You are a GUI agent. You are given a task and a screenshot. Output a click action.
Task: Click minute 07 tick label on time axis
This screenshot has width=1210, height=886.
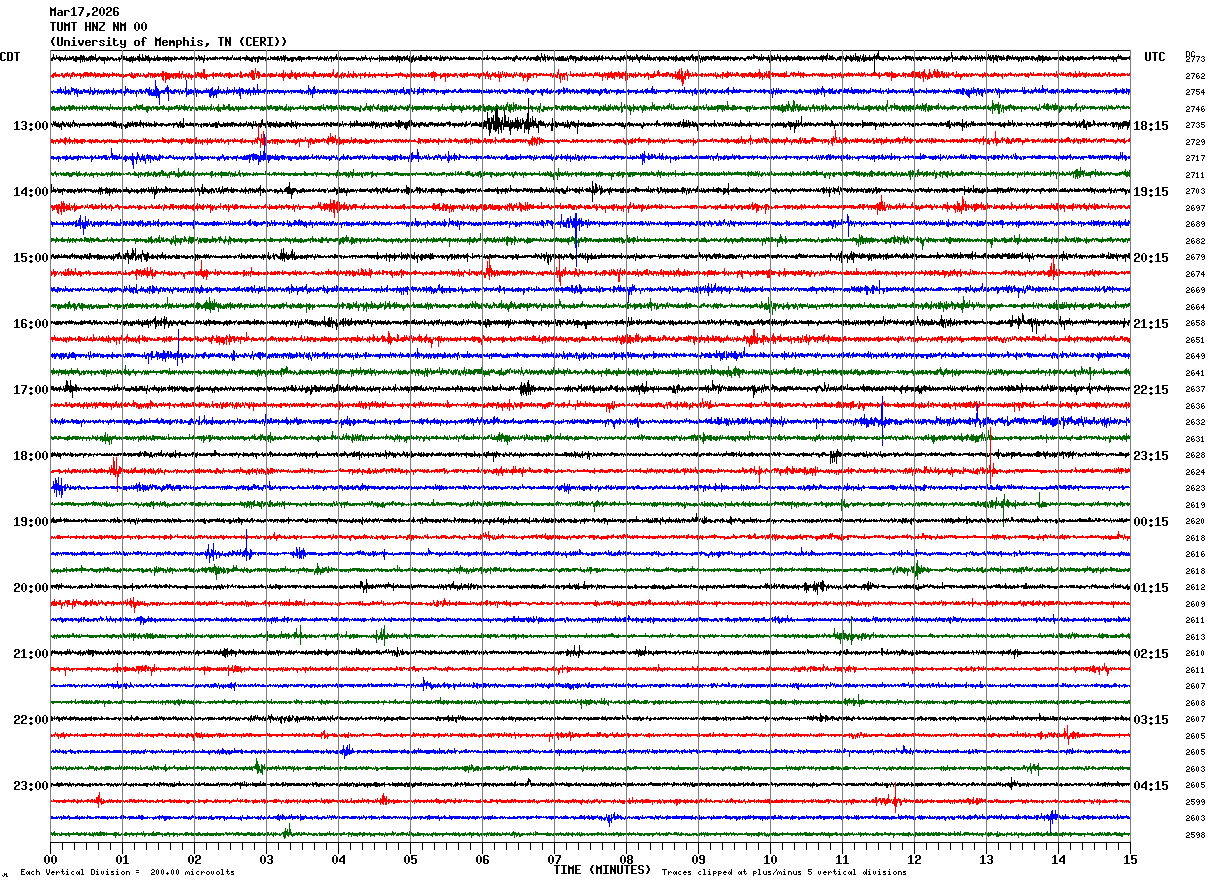pyautogui.click(x=554, y=859)
